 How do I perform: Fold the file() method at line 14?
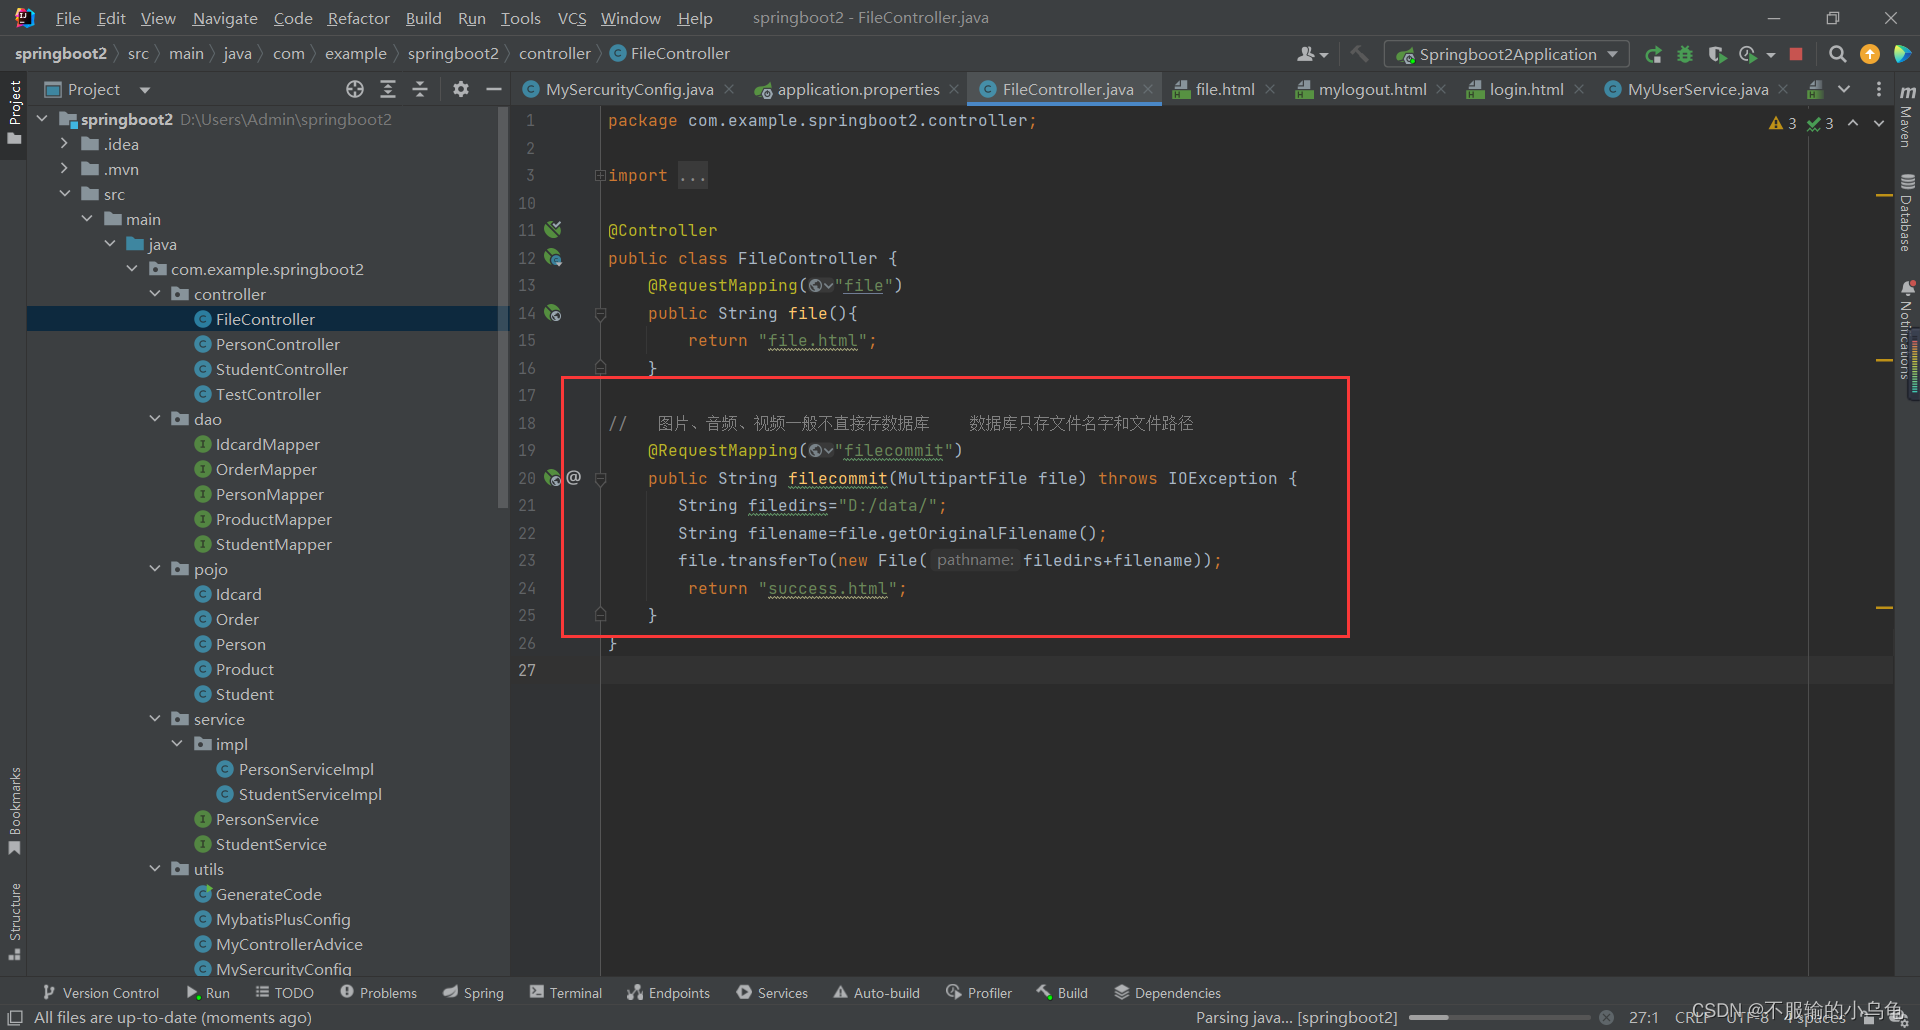tap(600, 314)
